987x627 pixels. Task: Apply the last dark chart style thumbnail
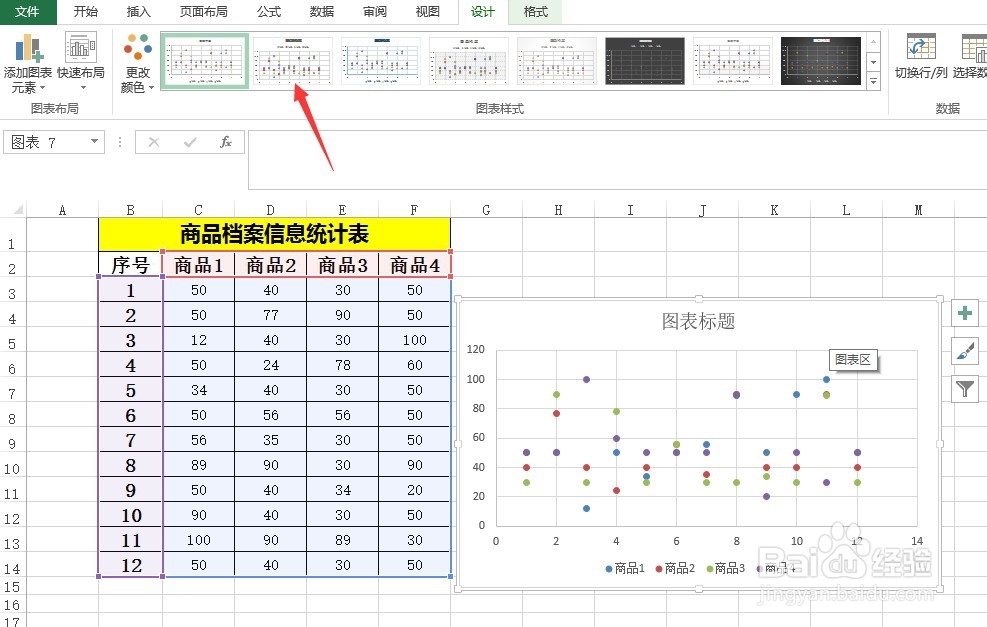click(x=821, y=61)
